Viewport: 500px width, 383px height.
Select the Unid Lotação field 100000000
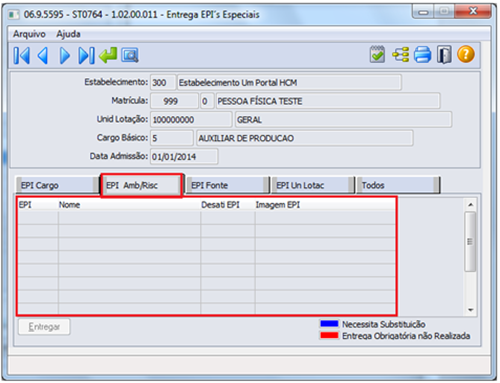tap(191, 120)
